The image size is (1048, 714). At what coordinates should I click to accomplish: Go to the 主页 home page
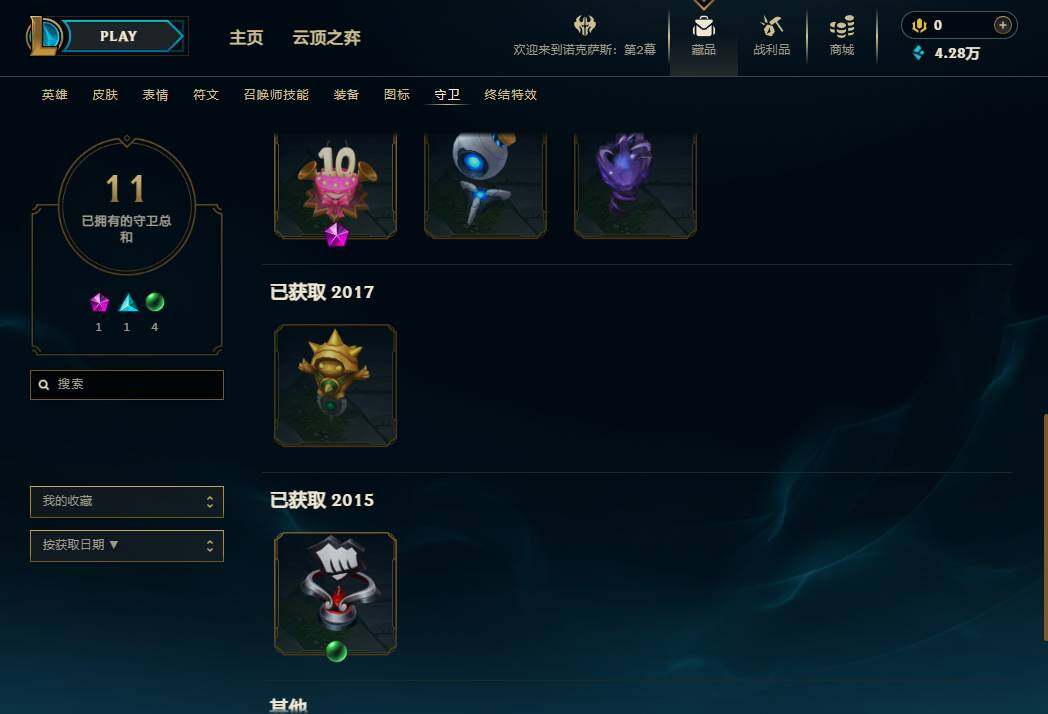click(246, 37)
